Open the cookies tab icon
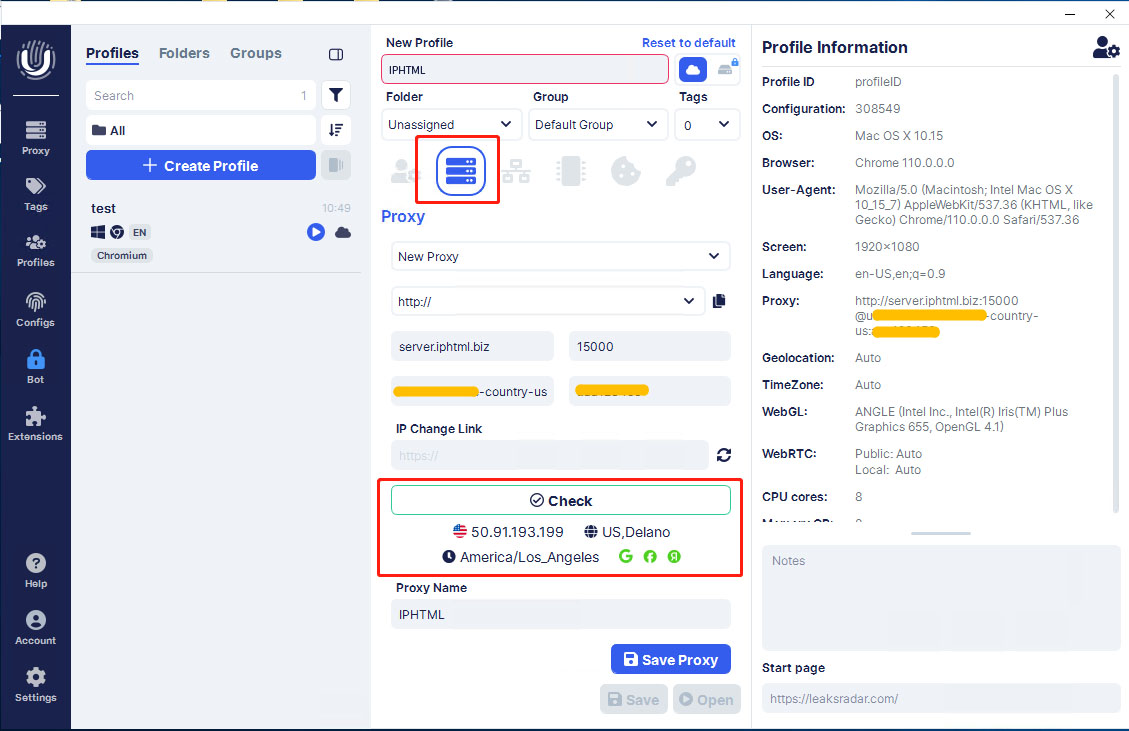Screen dimensions: 1129x731 pyautogui.click(x=626, y=171)
